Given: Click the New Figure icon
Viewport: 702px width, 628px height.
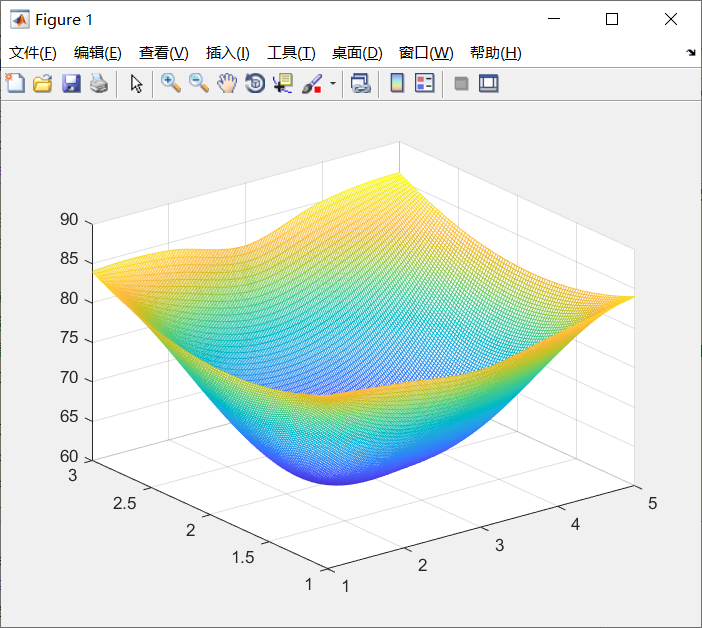Looking at the screenshot, I should pos(15,84).
